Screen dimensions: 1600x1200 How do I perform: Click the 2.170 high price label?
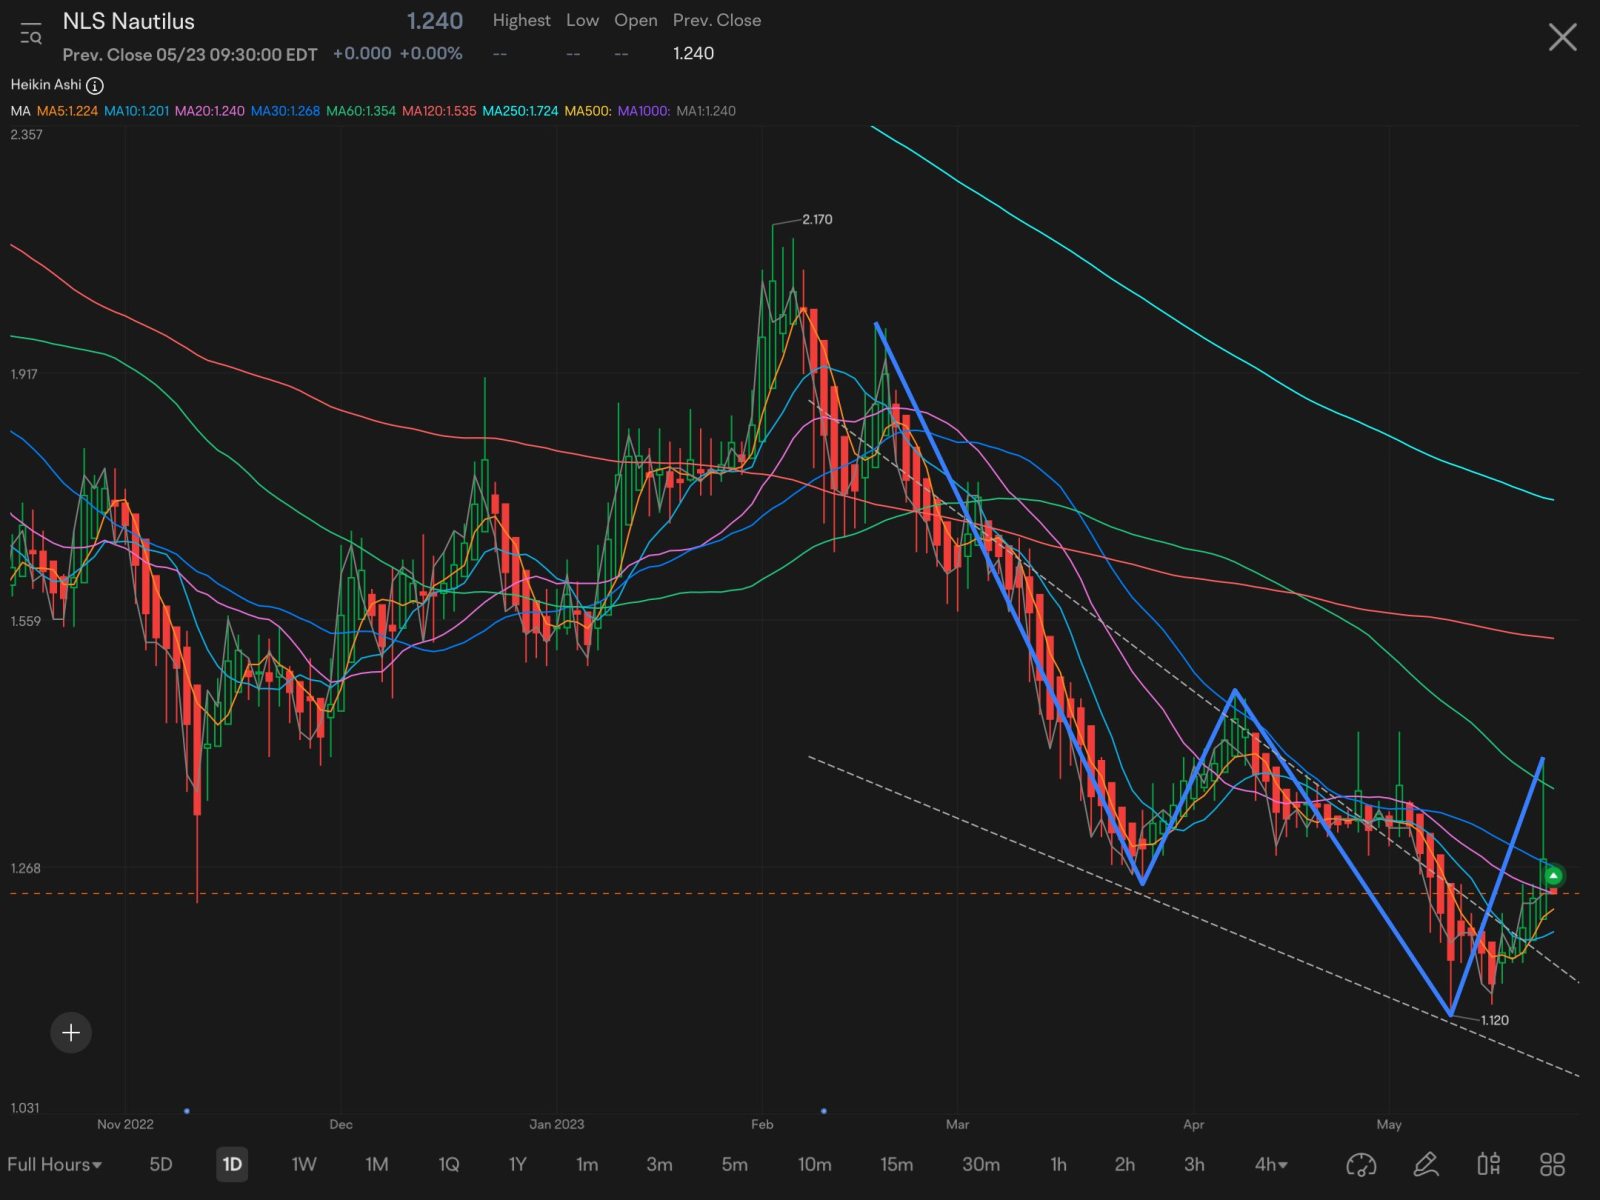[817, 220]
